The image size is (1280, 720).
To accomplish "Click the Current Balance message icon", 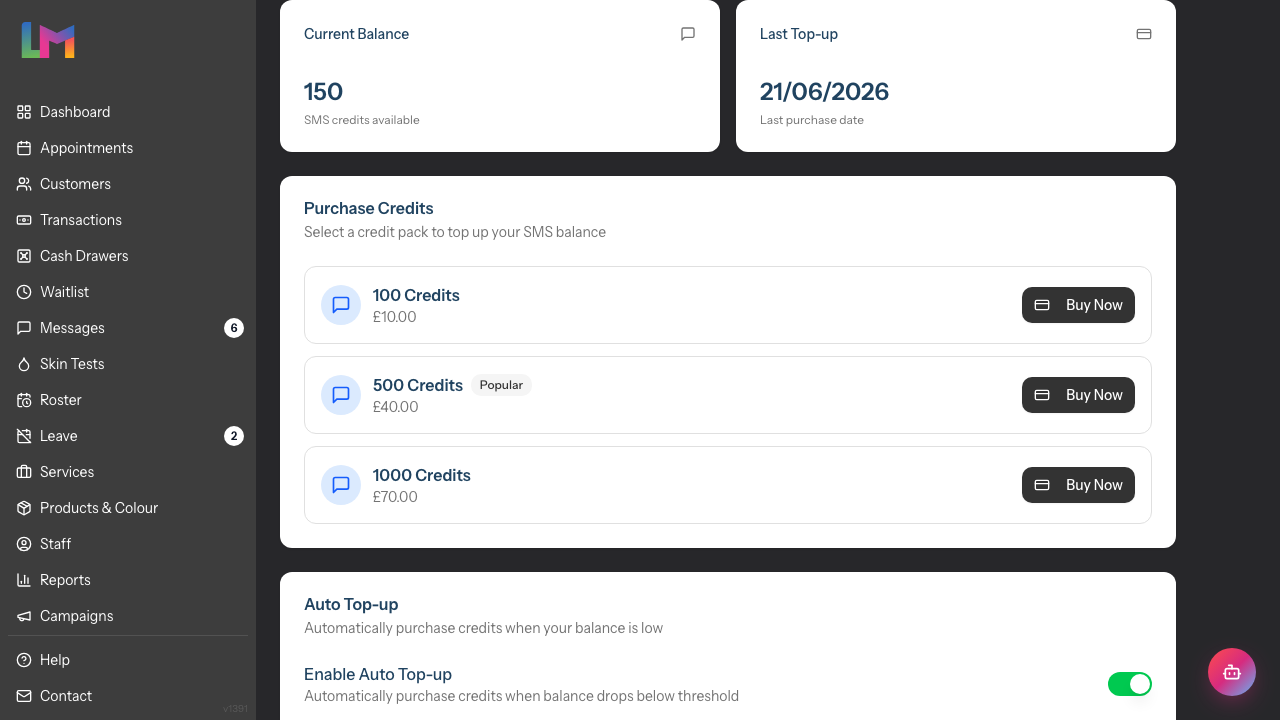I will coord(688,34).
